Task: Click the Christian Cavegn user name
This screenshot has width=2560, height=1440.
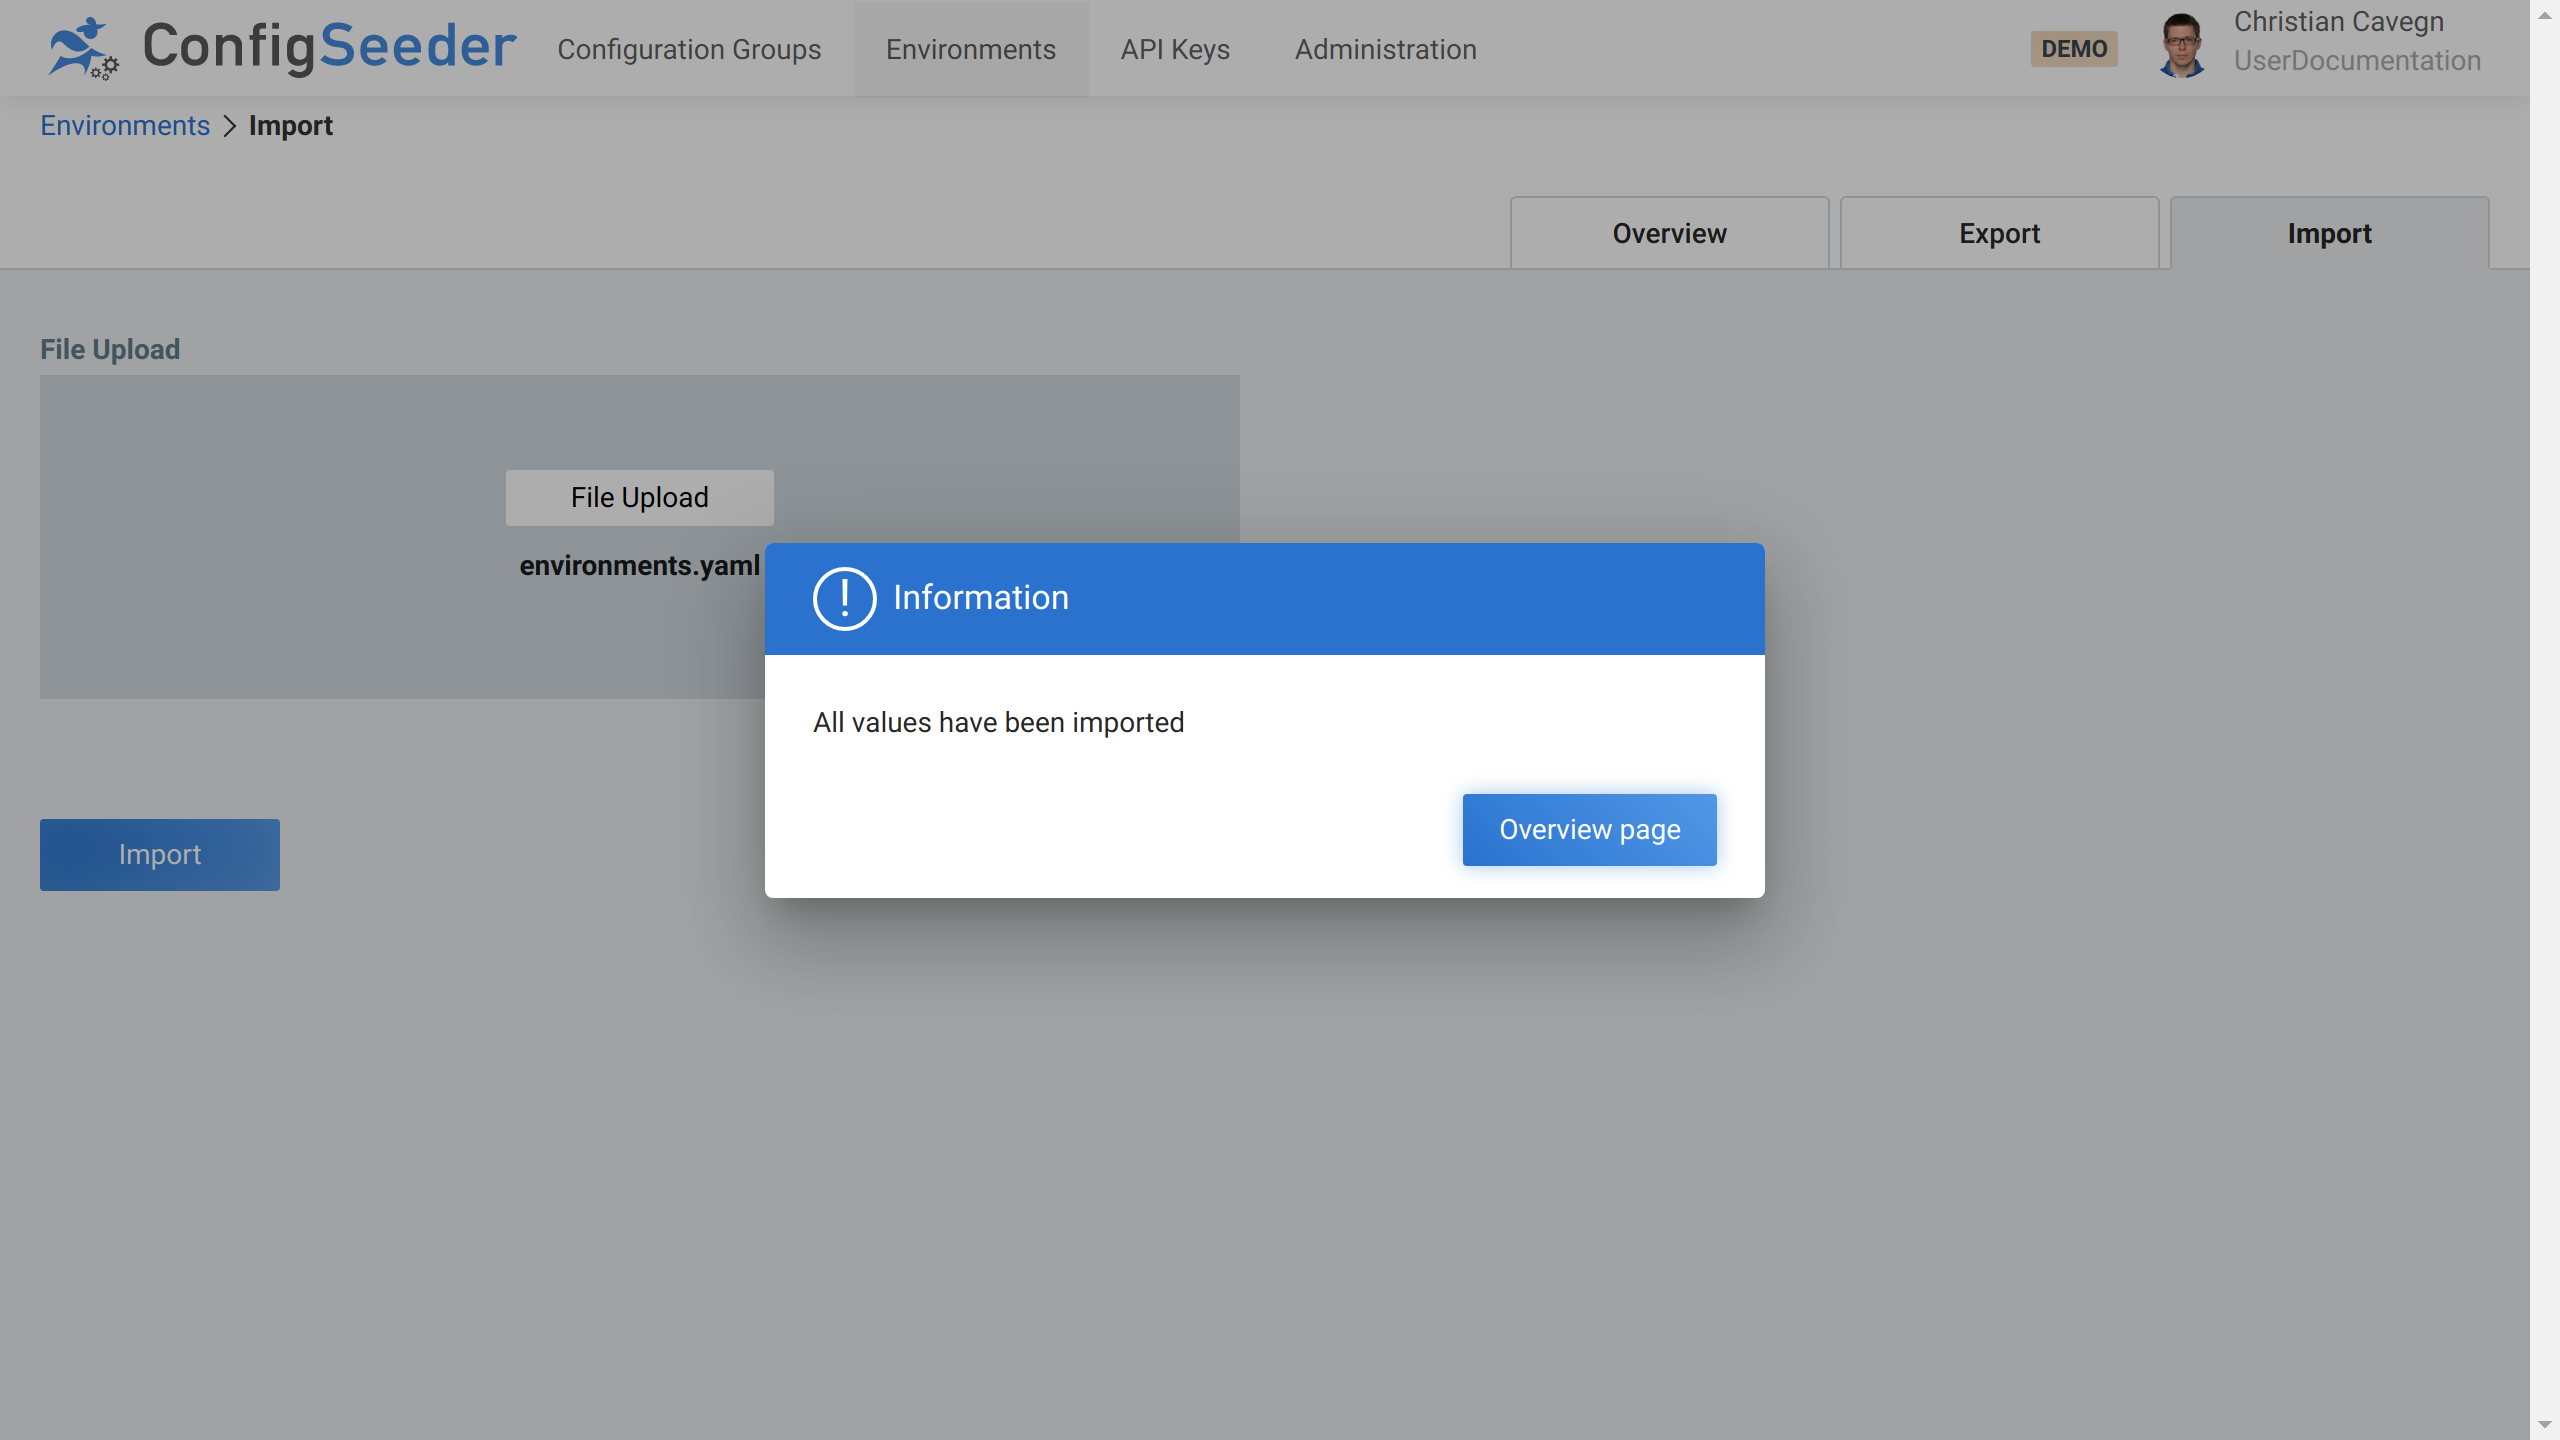Action: [2338, 21]
